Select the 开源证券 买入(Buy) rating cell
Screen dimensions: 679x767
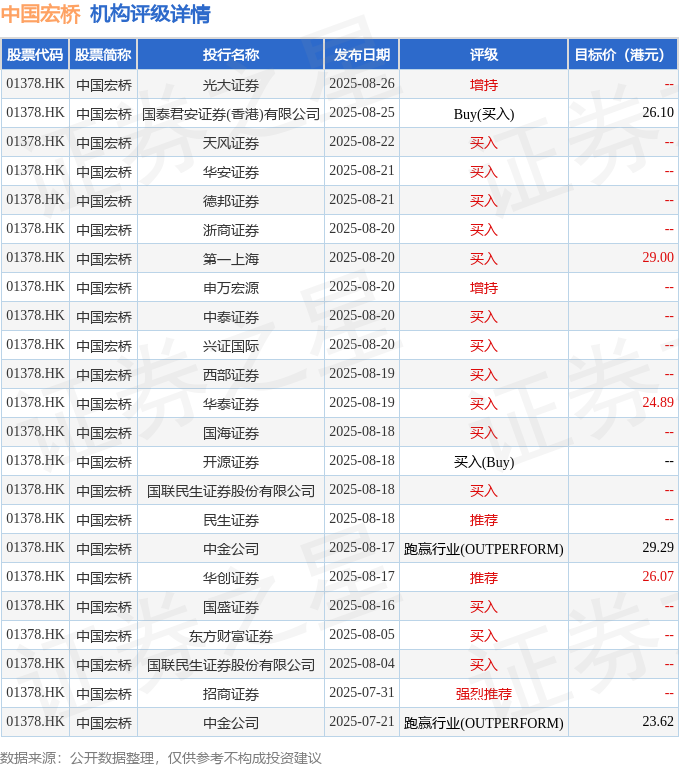pos(484,462)
